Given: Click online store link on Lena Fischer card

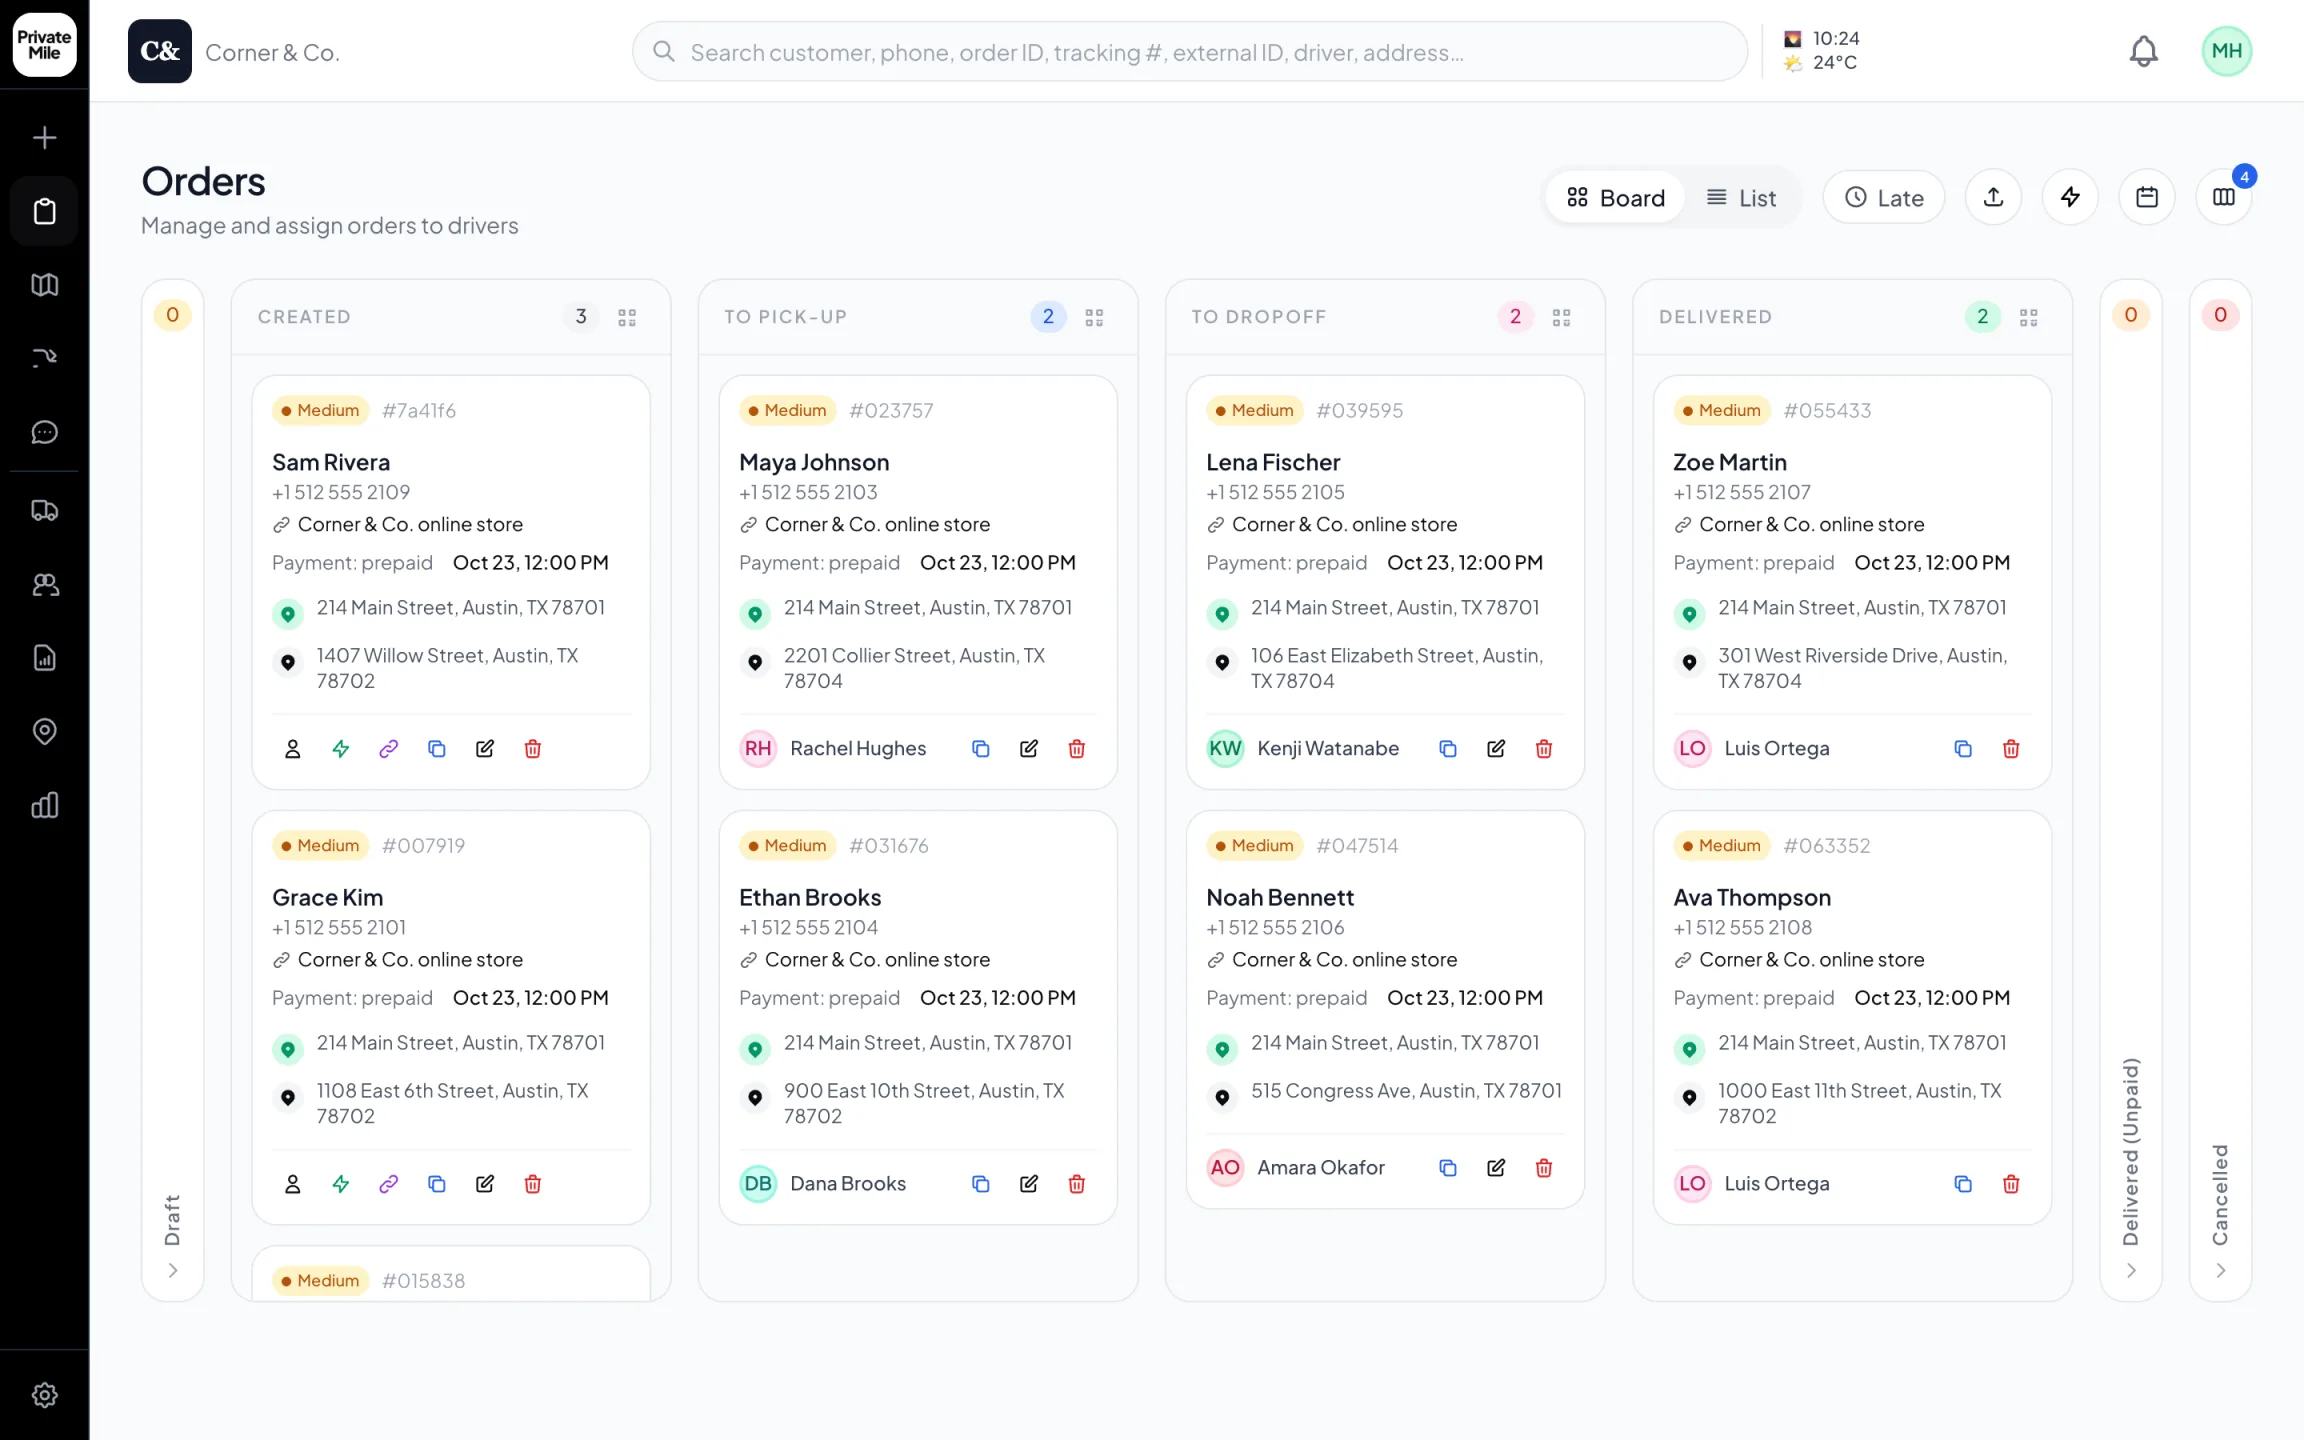Looking at the screenshot, I should (x=1344, y=525).
